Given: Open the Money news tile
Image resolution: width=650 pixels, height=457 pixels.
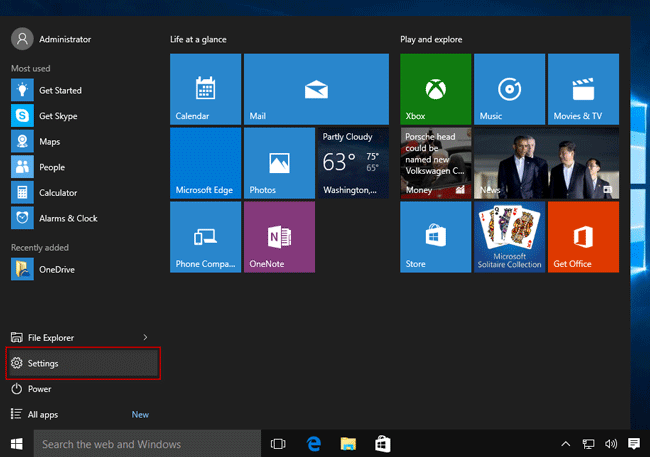Looking at the screenshot, I should pos(436,163).
